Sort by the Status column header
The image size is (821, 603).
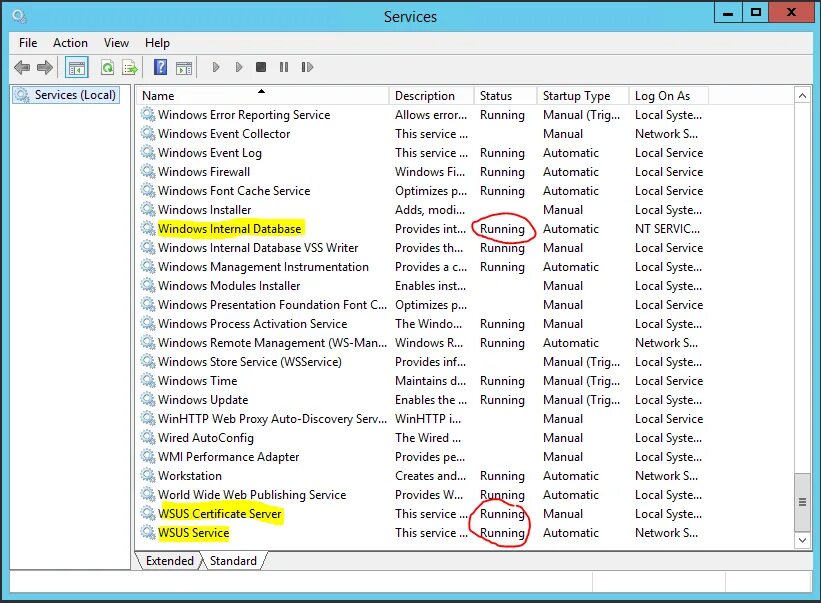coord(505,96)
